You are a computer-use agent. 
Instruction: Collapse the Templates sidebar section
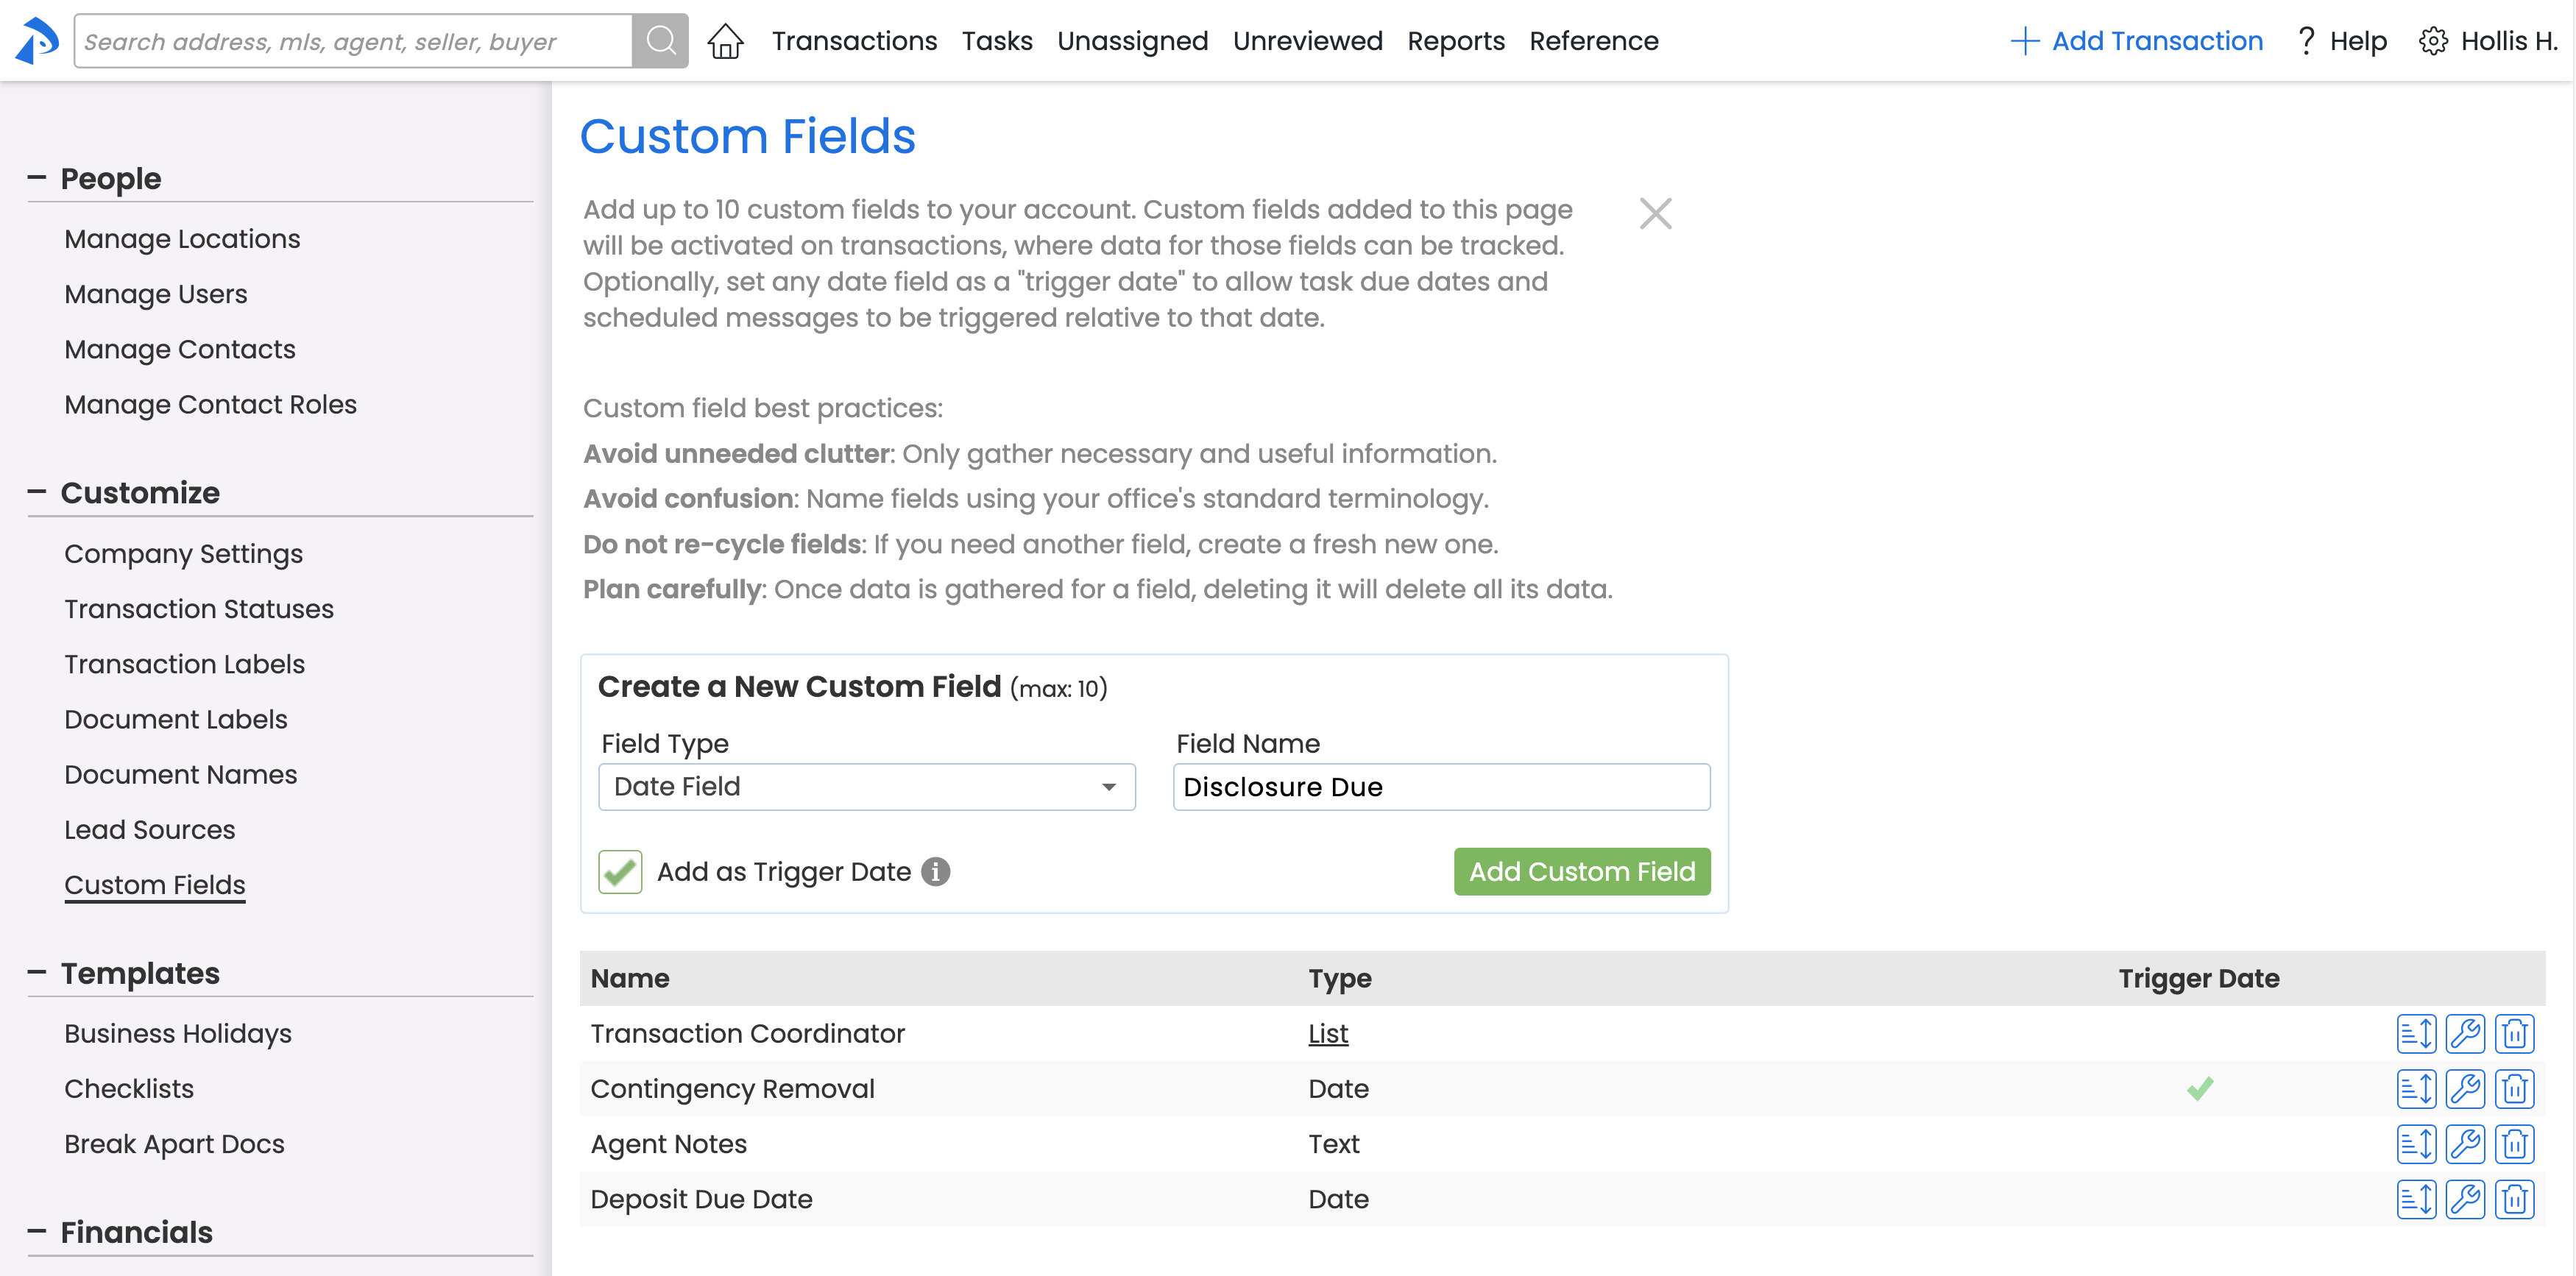[x=37, y=972]
